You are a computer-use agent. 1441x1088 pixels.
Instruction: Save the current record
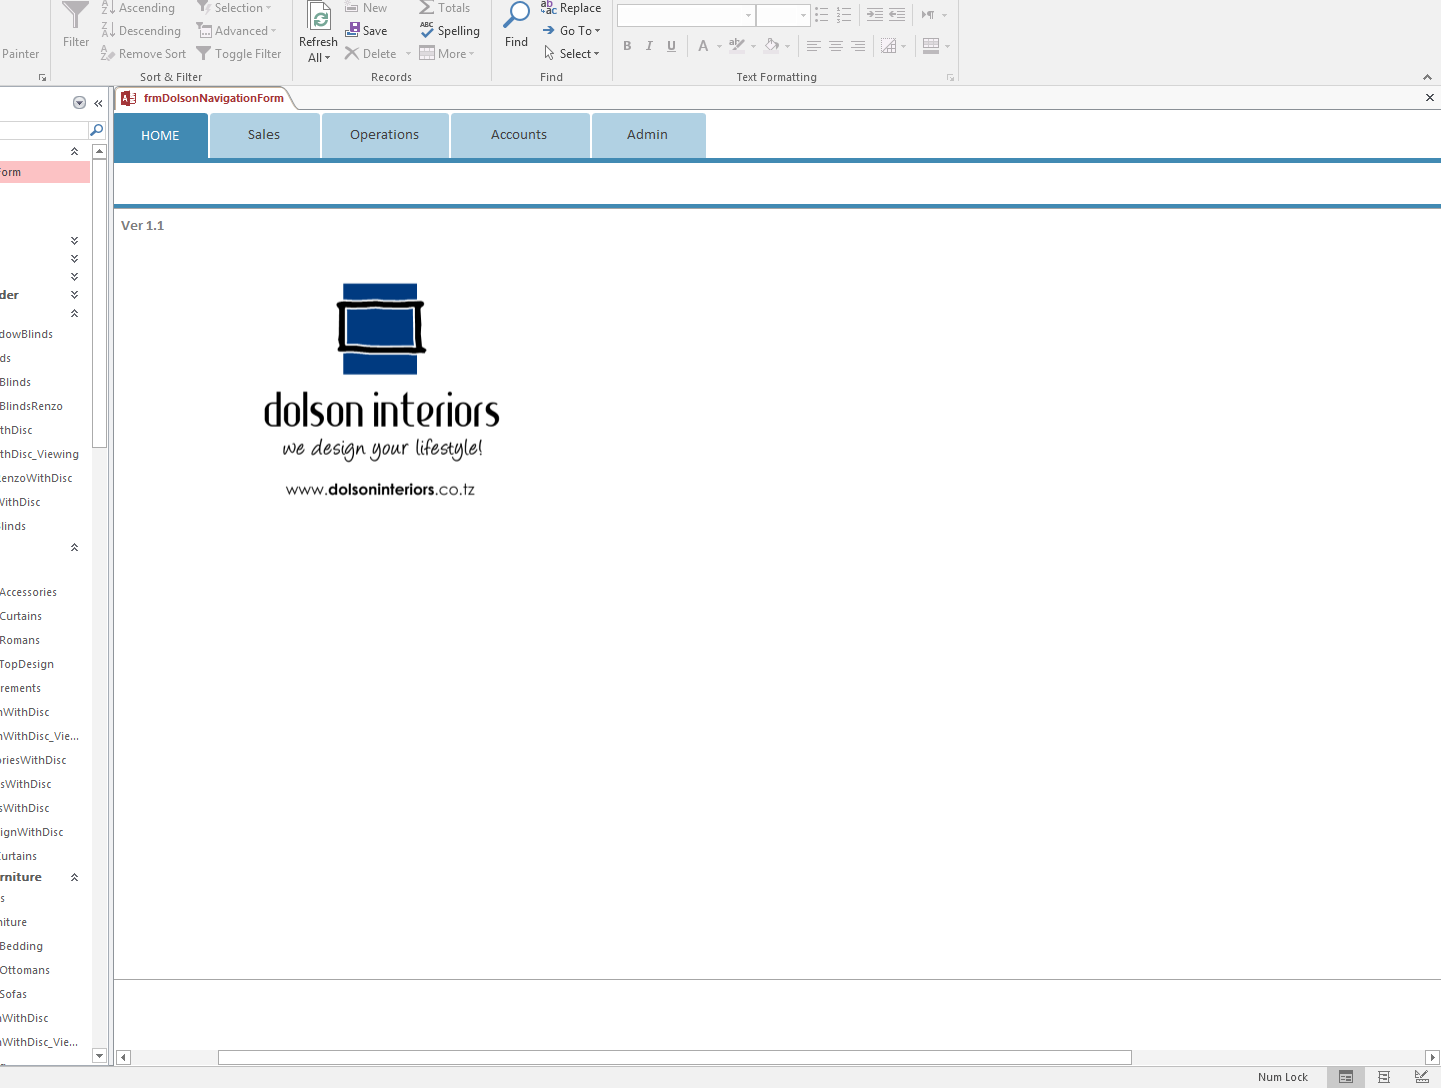click(366, 31)
